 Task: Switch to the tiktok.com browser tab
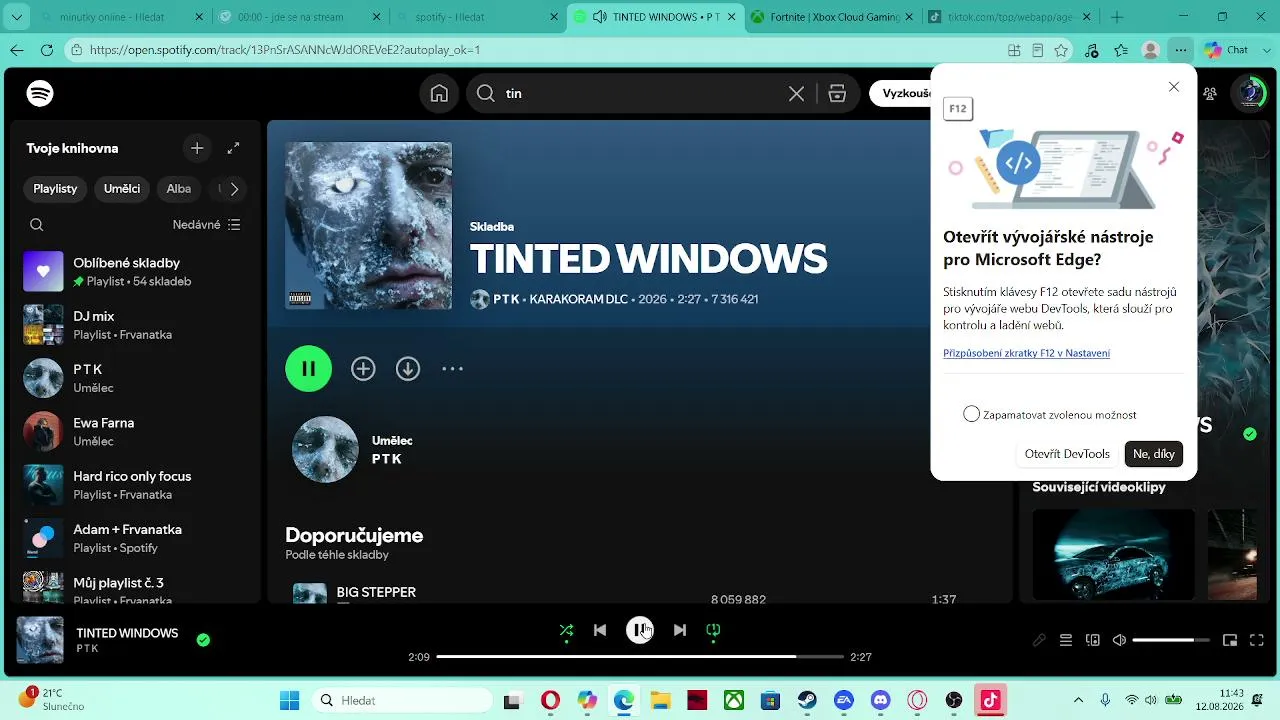click(x=1008, y=17)
